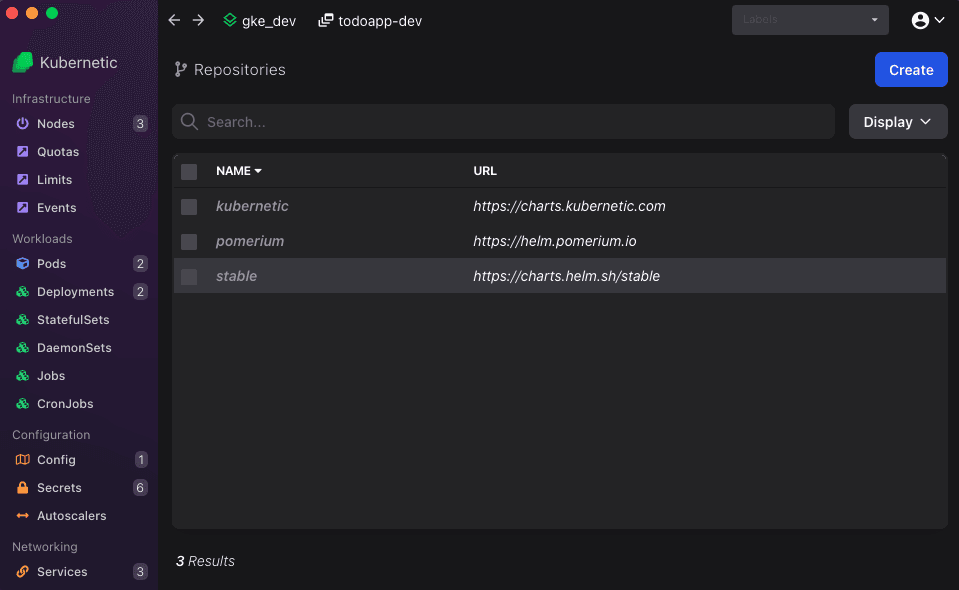
Task: Check the kubernetic repository checkbox
Action: (x=189, y=207)
